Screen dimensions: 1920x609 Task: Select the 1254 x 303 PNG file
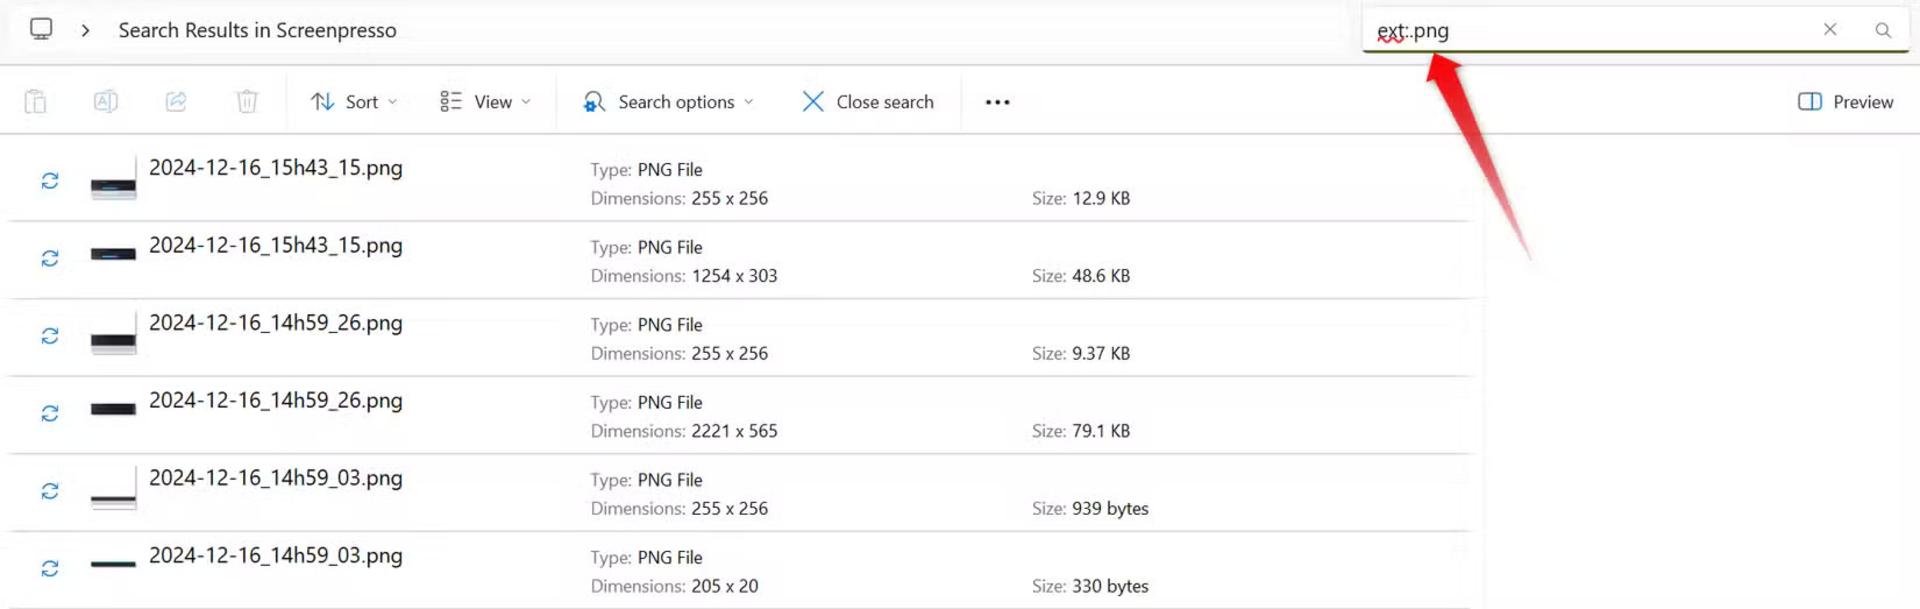(740, 260)
